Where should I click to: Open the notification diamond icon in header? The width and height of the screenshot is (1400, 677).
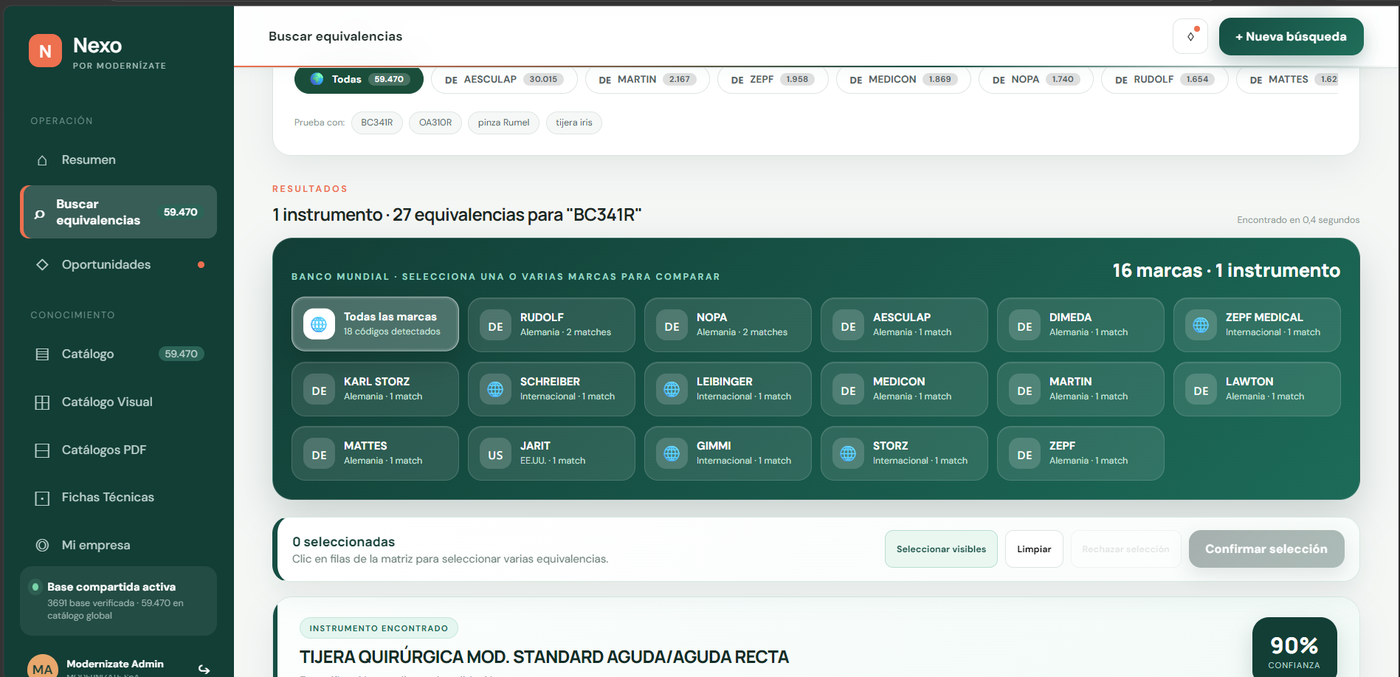point(1191,36)
